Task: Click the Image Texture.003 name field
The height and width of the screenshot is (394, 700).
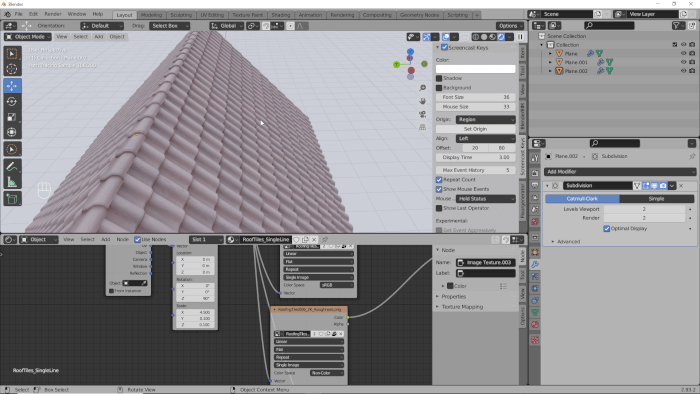Action: (486, 262)
